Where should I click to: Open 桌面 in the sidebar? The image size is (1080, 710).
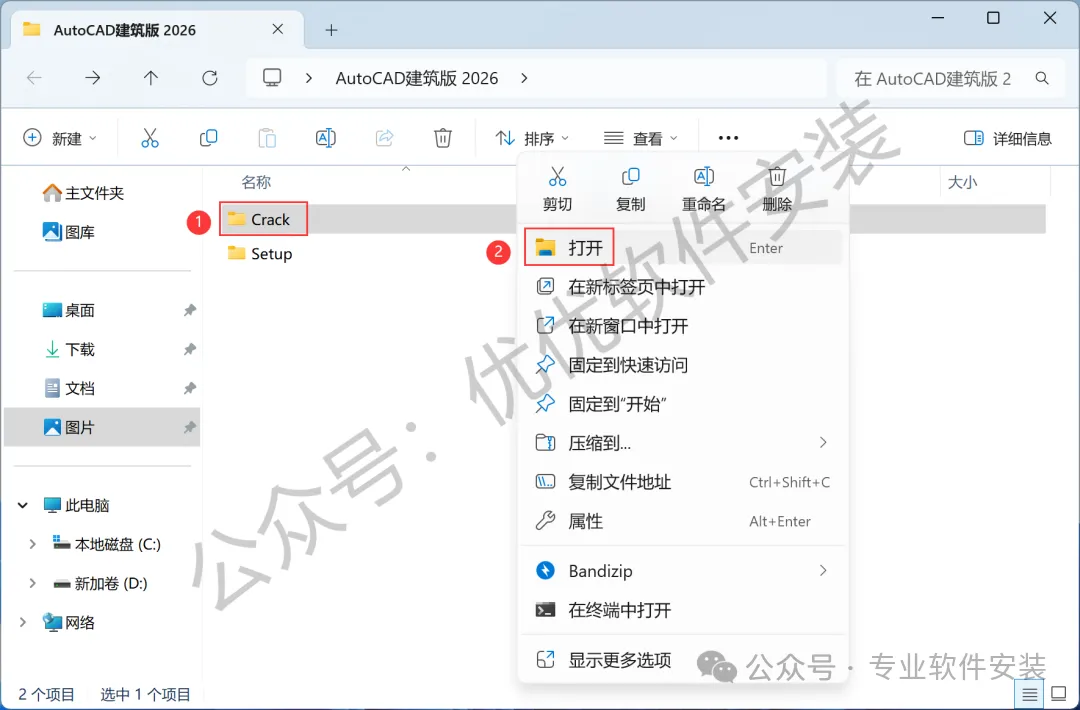pyautogui.click(x=69, y=311)
